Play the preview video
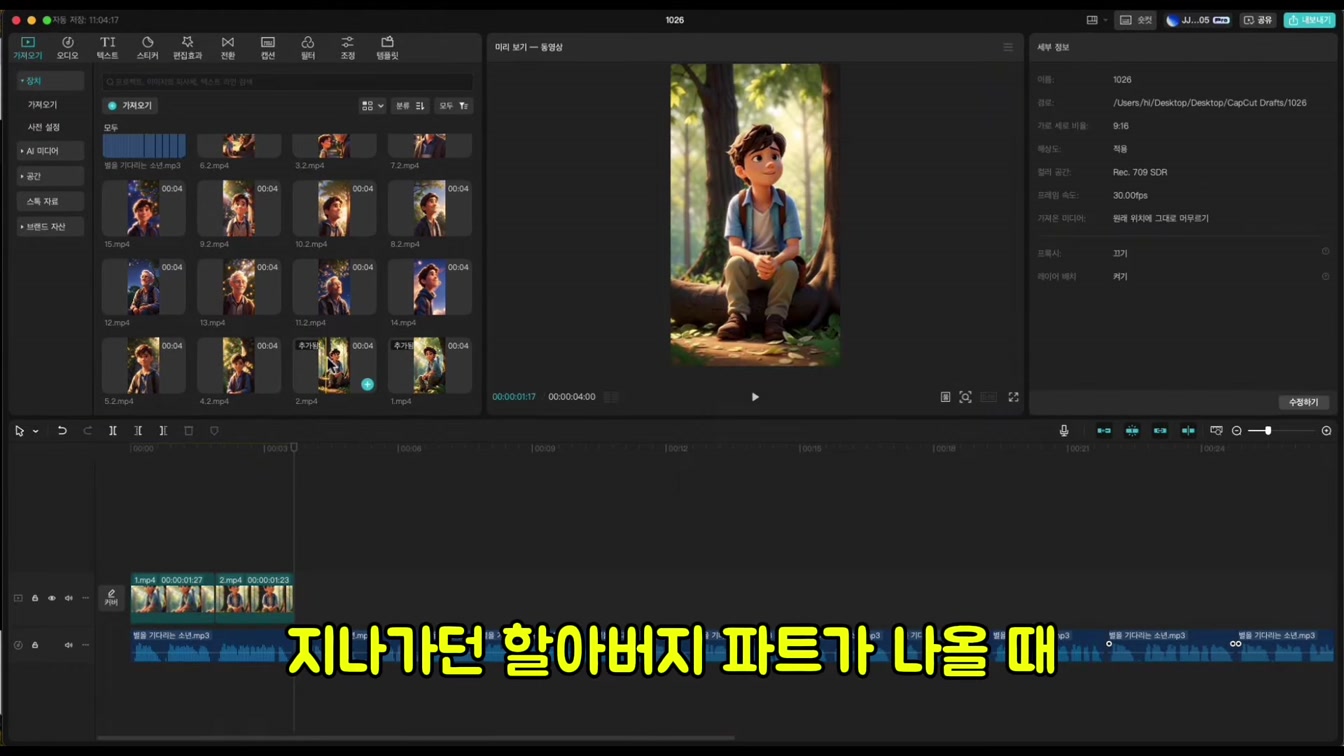 (755, 397)
